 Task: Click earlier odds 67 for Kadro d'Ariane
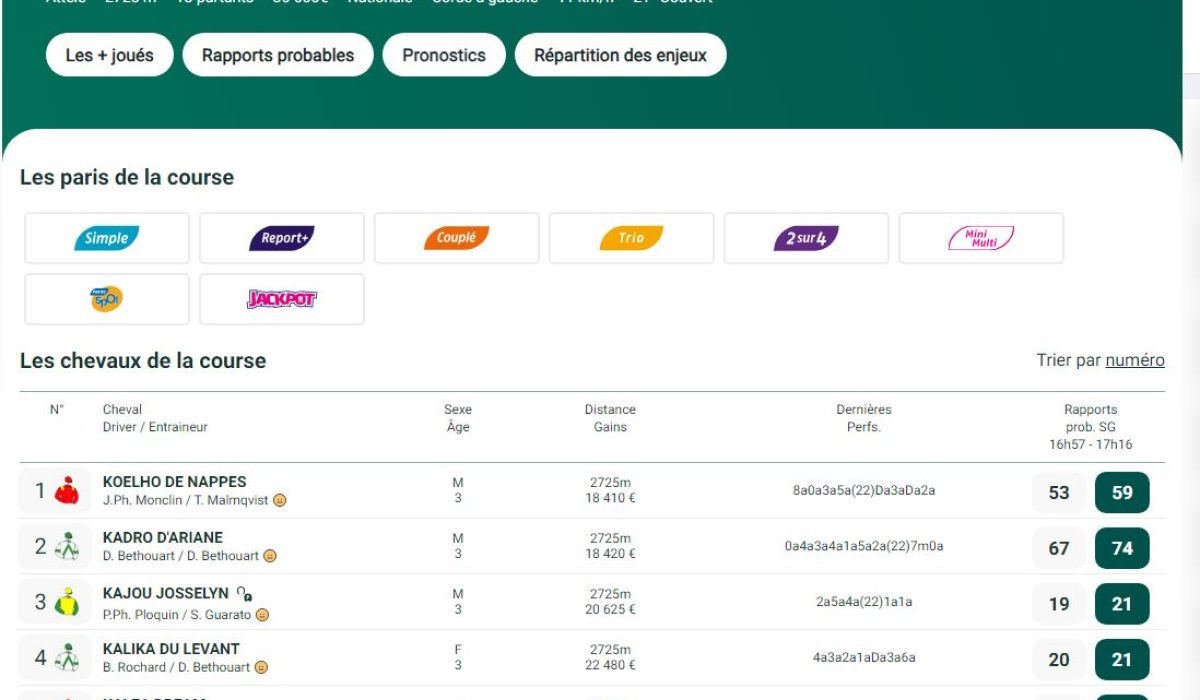1059,548
